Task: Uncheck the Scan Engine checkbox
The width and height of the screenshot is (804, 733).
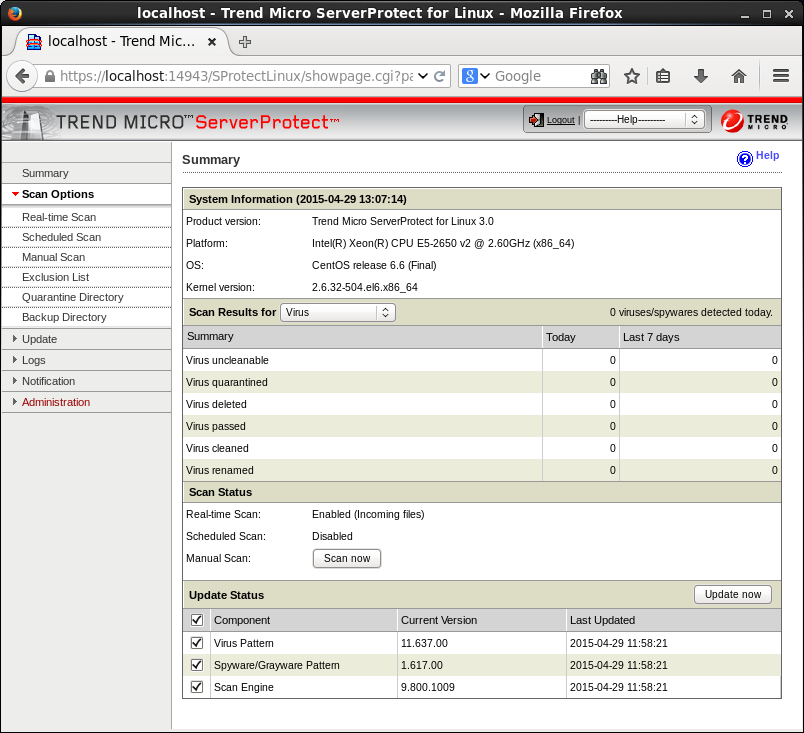Action: pos(196,687)
